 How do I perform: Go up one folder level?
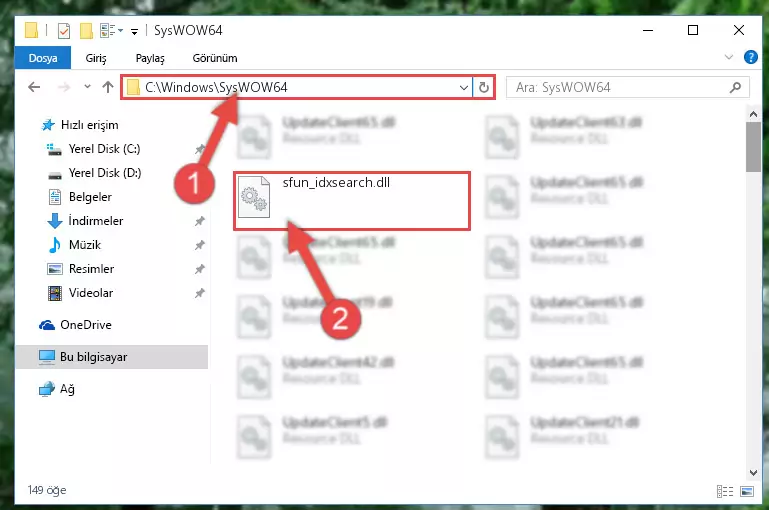[x=108, y=87]
